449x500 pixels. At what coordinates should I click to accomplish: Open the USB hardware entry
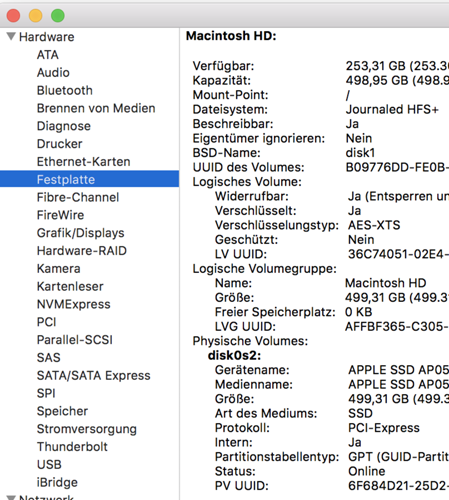click(49, 465)
